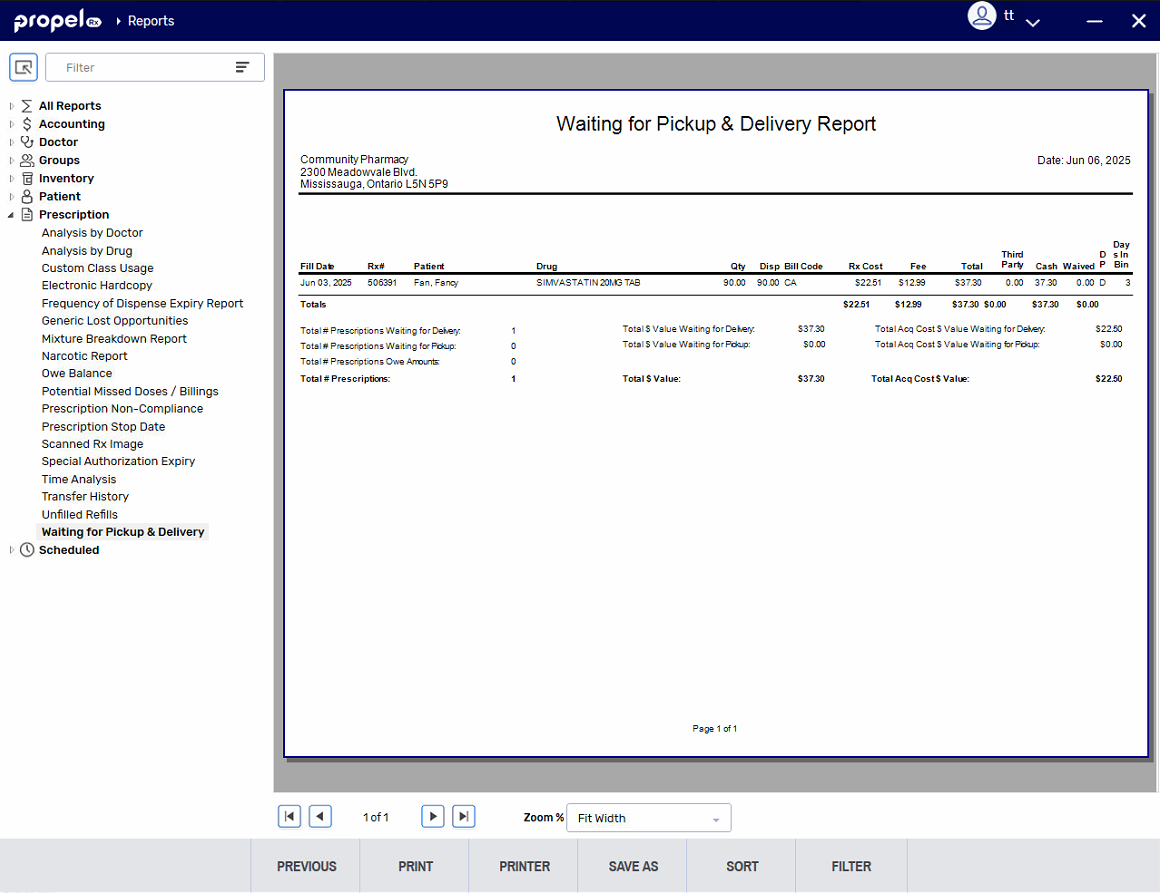The width and height of the screenshot is (1160, 893).
Task: Select the Accounting category
Action: [x=72, y=124]
